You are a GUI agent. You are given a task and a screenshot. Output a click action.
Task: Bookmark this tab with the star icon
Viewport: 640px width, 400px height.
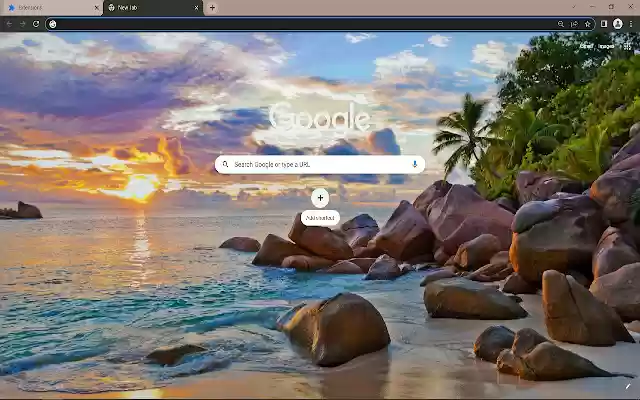click(x=588, y=24)
